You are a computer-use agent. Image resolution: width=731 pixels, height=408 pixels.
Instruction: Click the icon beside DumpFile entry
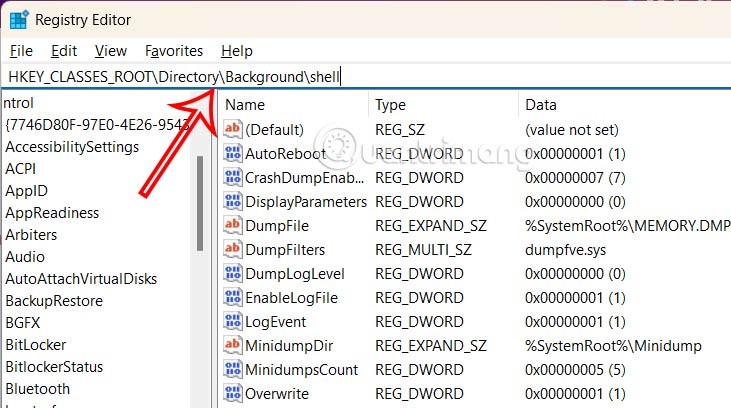[x=232, y=225]
